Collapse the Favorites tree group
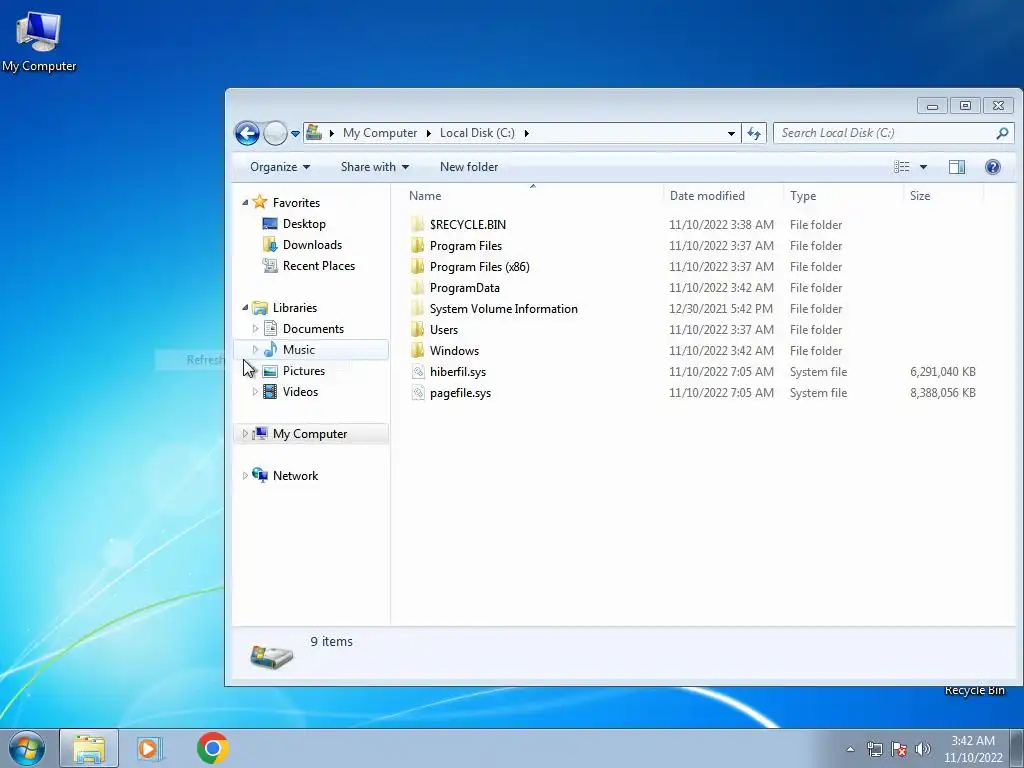 click(245, 202)
